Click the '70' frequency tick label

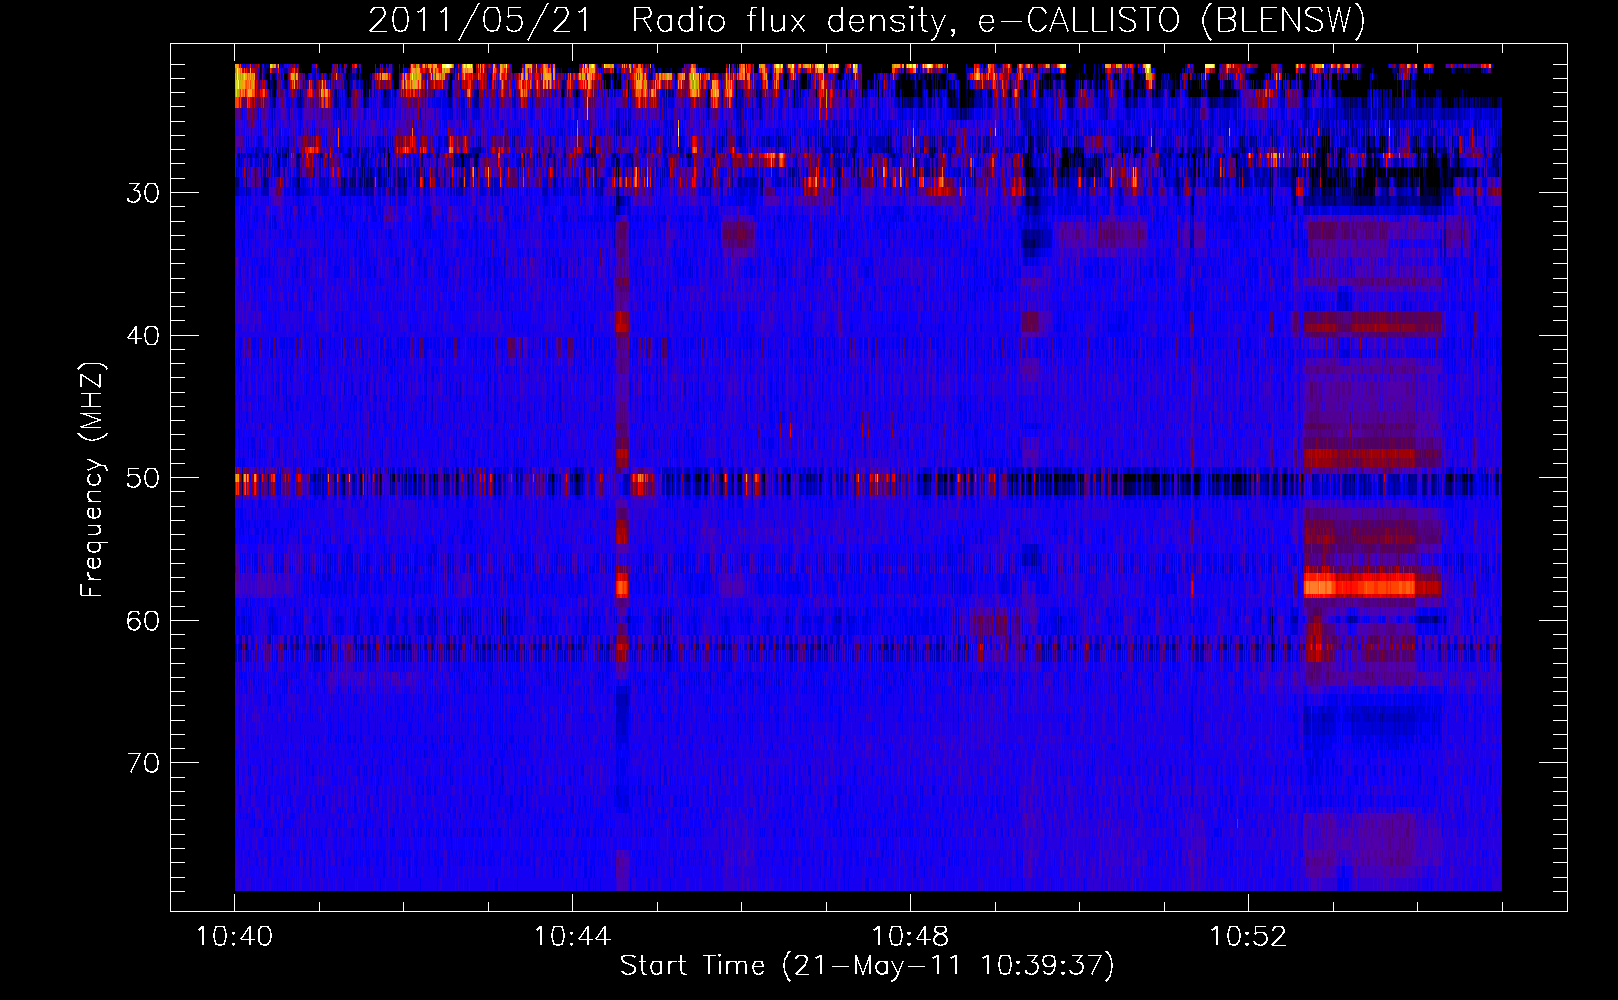tap(143, 763)
